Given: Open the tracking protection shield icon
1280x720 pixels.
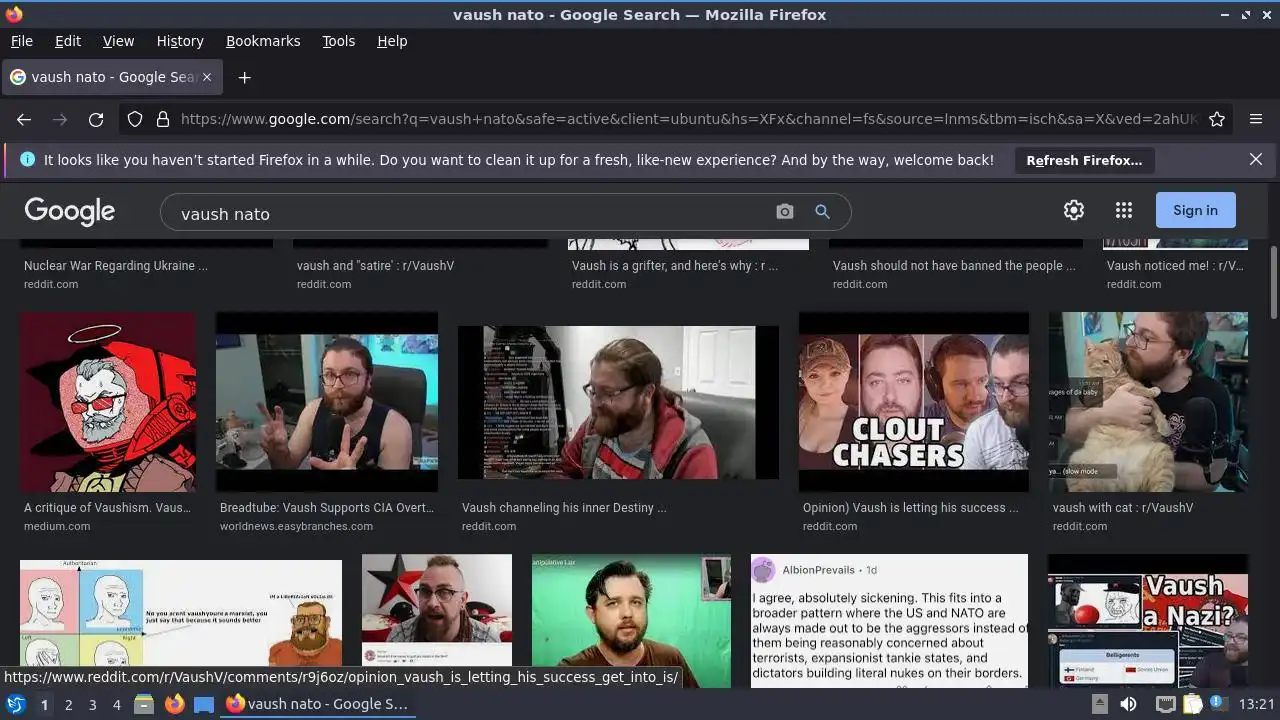Looking at the screenshot, I should tap(135, 119).
